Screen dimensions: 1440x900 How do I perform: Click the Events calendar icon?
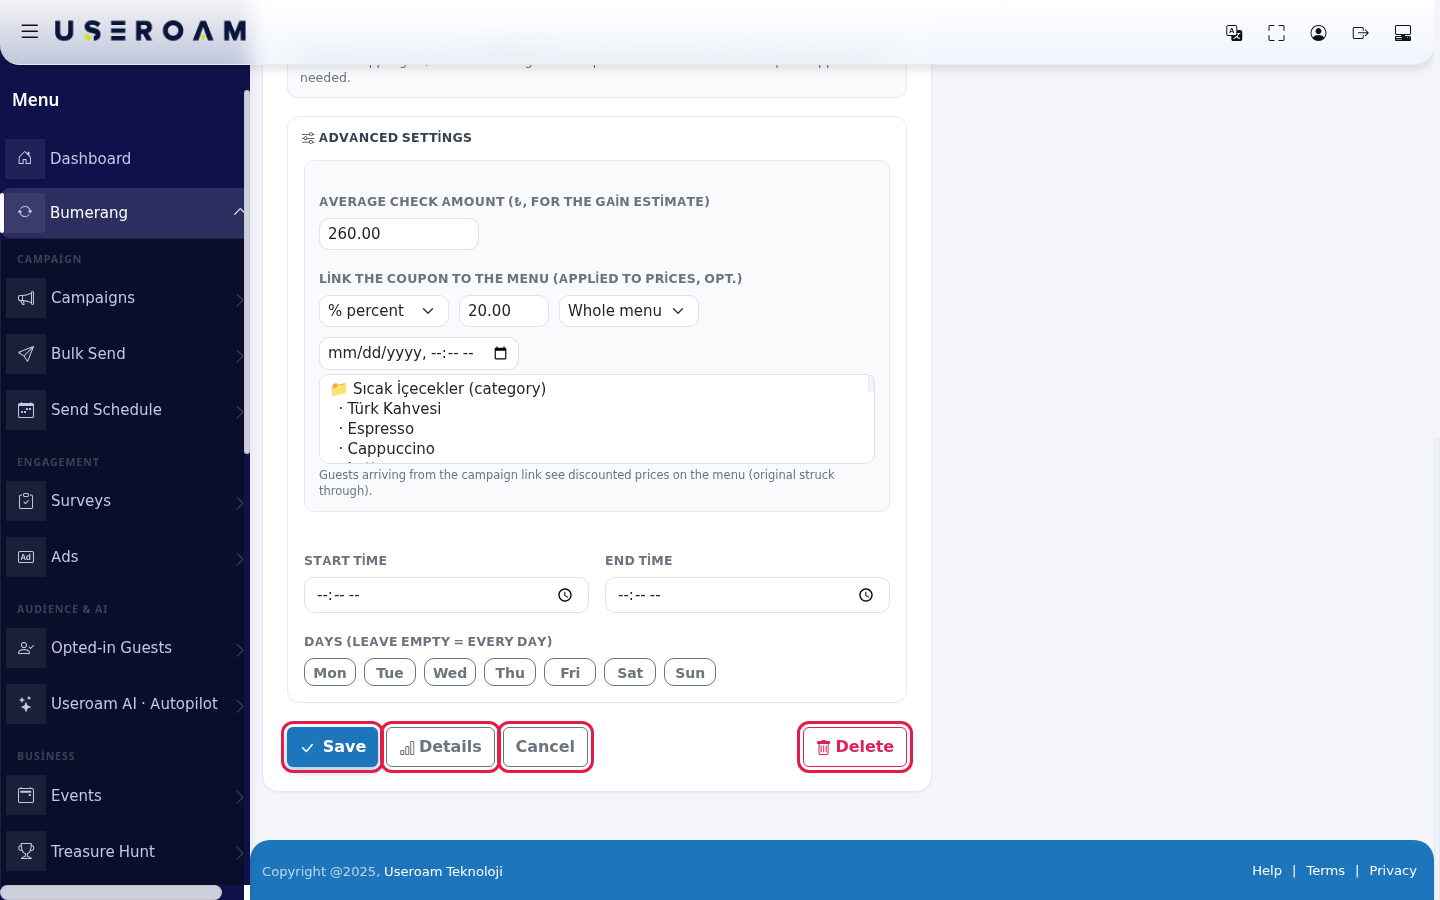[x=26, y=796]
